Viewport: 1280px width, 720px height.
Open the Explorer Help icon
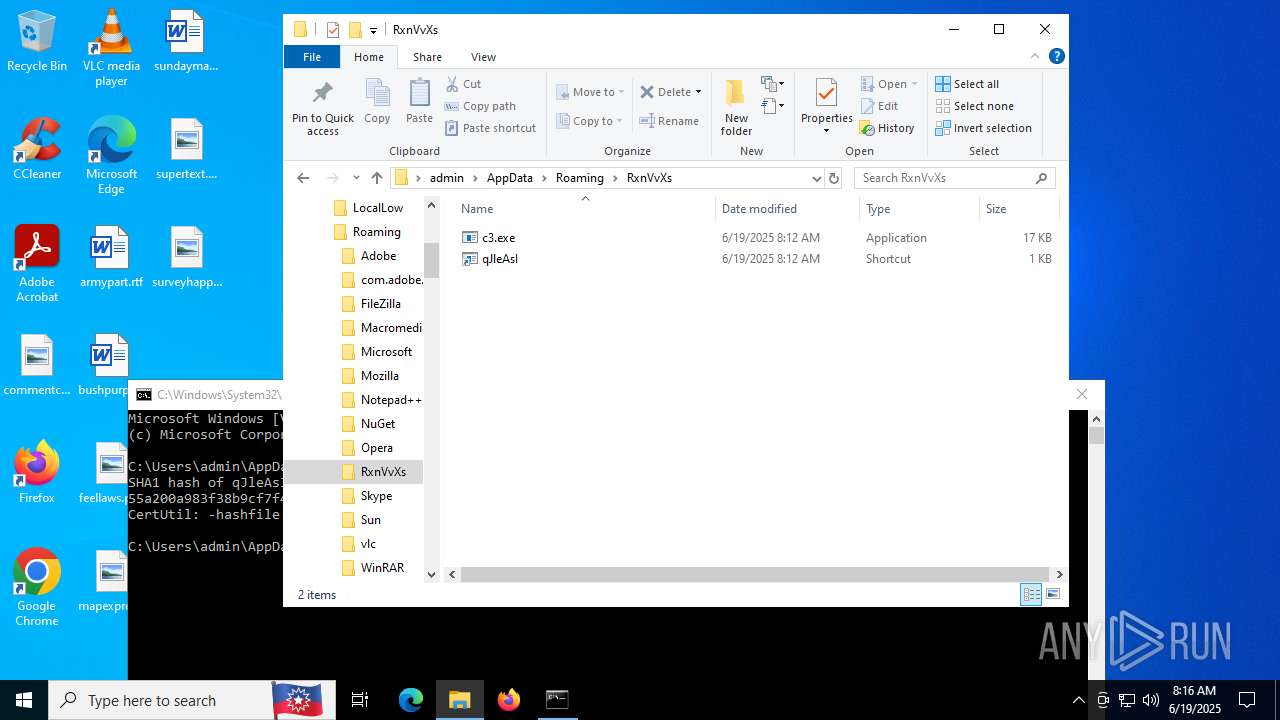click(1057, 56)
